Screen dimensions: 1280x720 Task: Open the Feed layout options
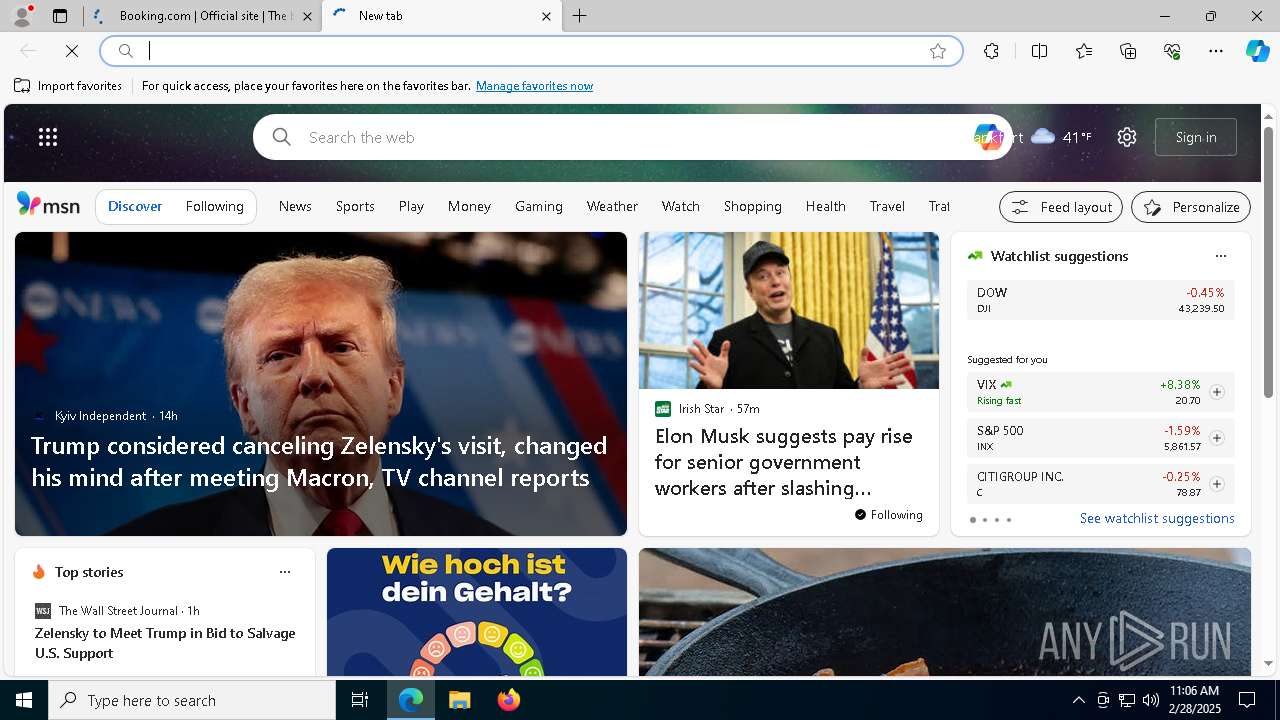1061,207
